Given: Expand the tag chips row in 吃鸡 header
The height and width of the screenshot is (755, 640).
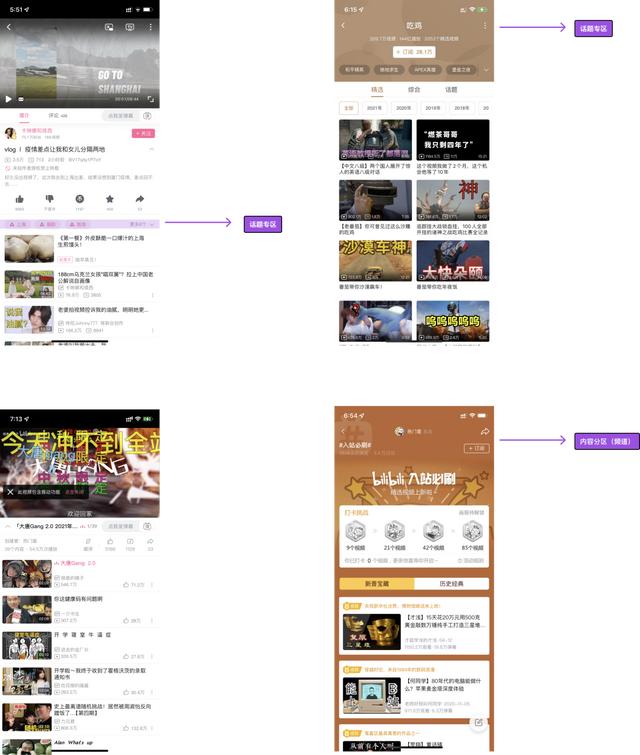Looking at the screenshot, I should 486,70.
